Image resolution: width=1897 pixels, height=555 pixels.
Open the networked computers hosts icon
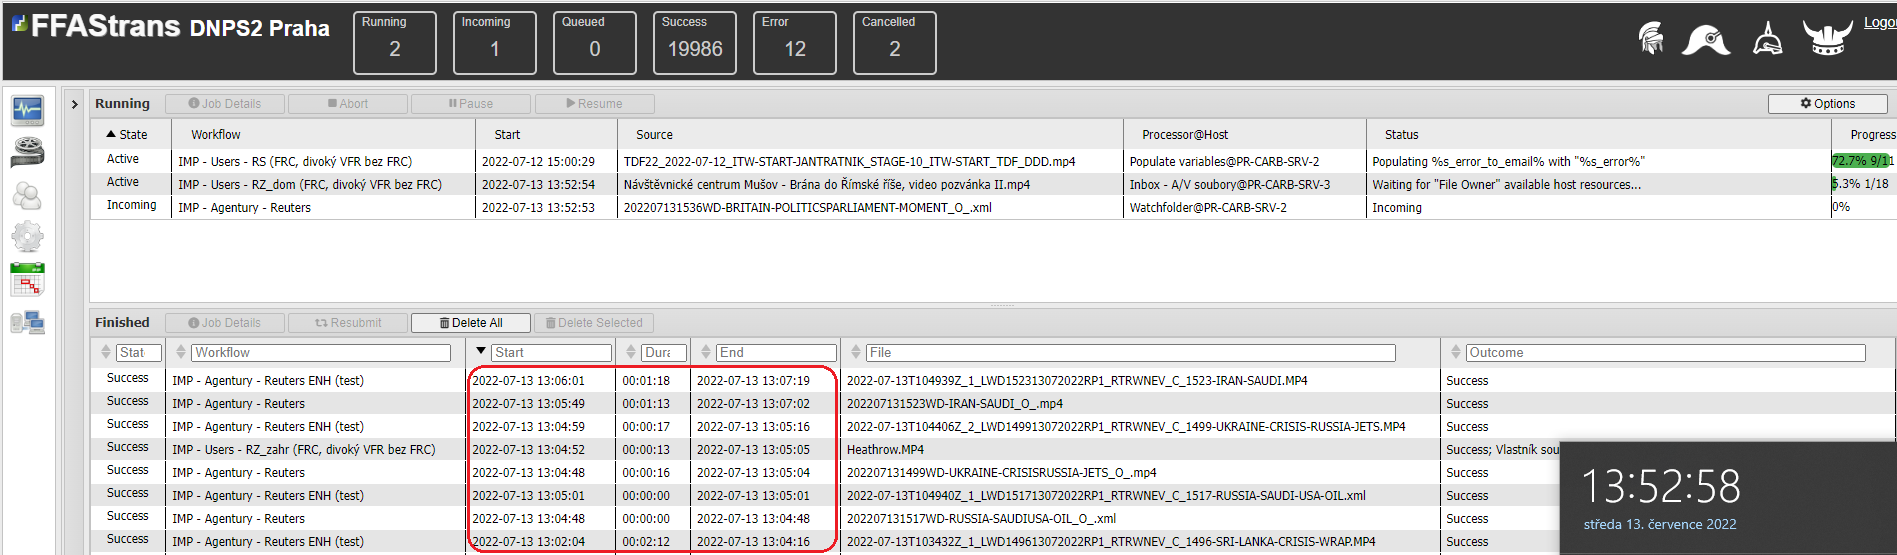pos(27,322)
